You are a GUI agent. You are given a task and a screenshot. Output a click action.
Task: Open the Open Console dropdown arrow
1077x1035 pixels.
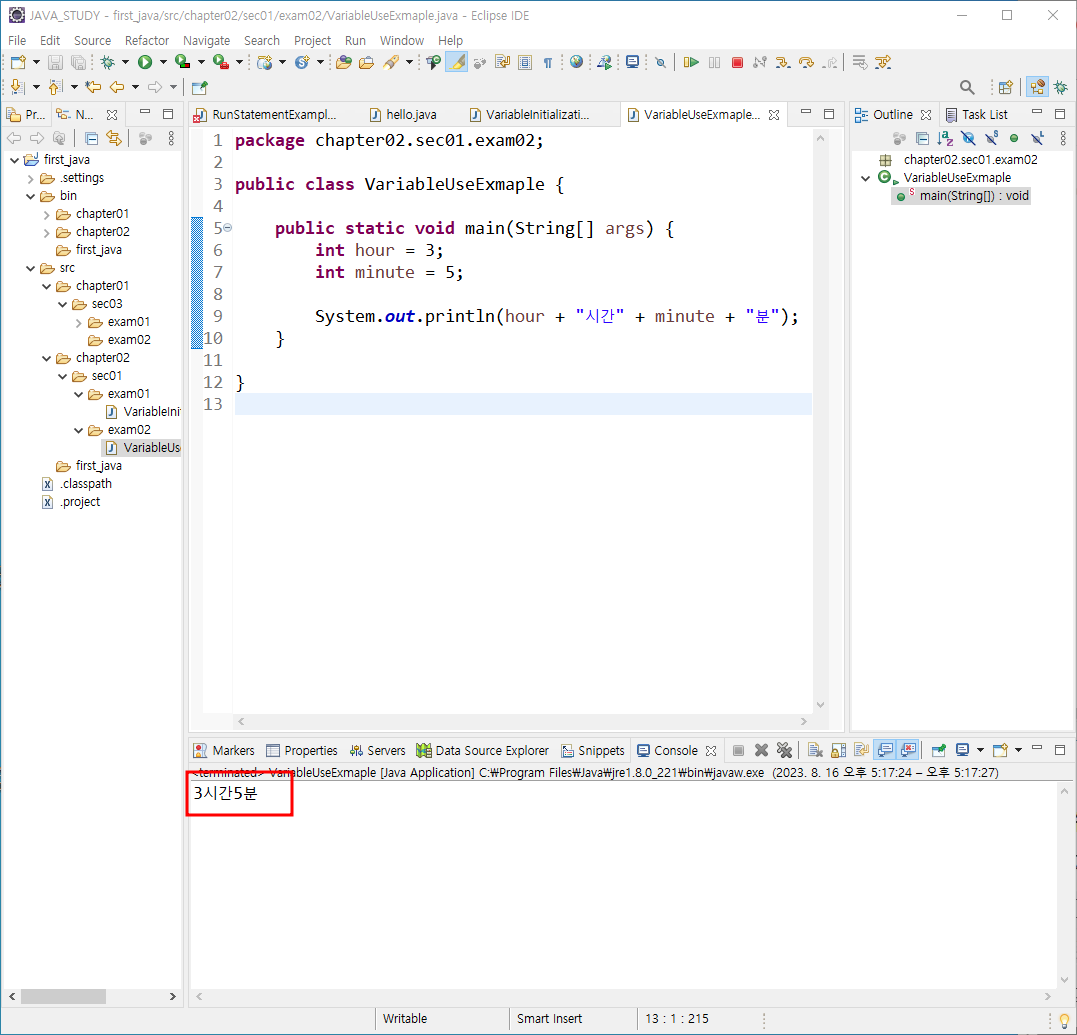tap(1018, 750)
